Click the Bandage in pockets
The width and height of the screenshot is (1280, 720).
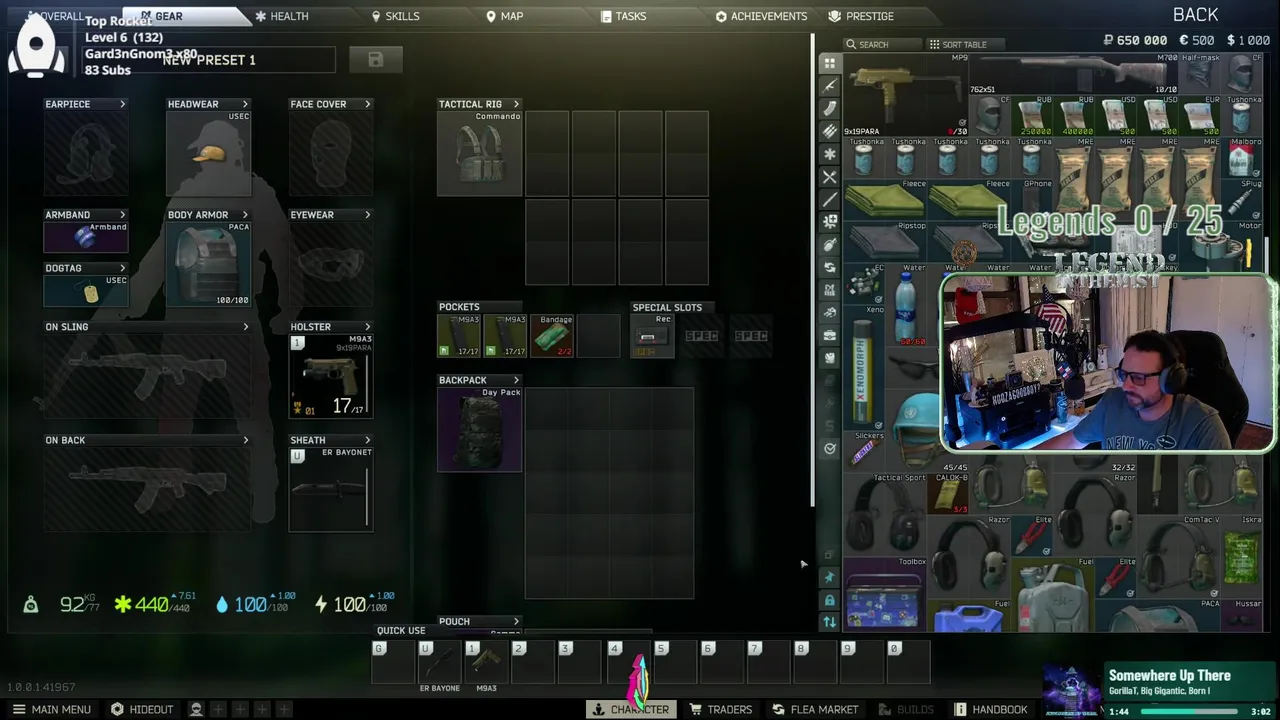(x=552, y=336)
